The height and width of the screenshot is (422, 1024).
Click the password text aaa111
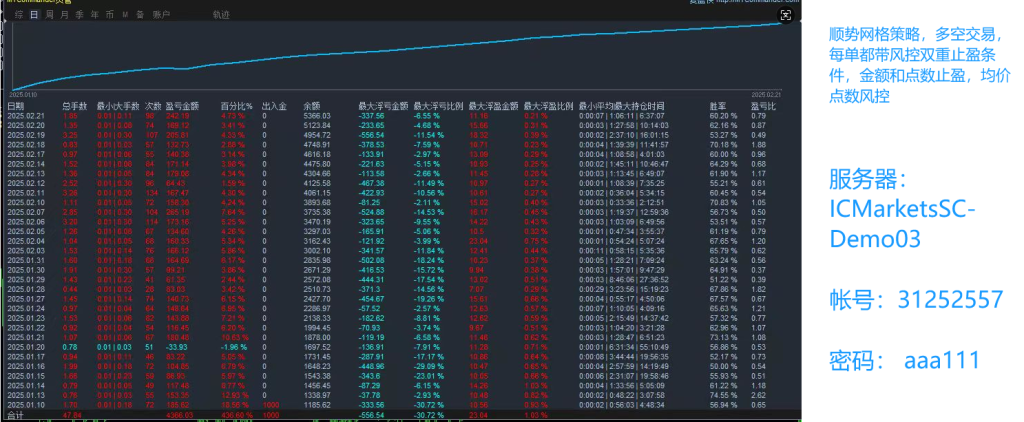tap(942, 360)
